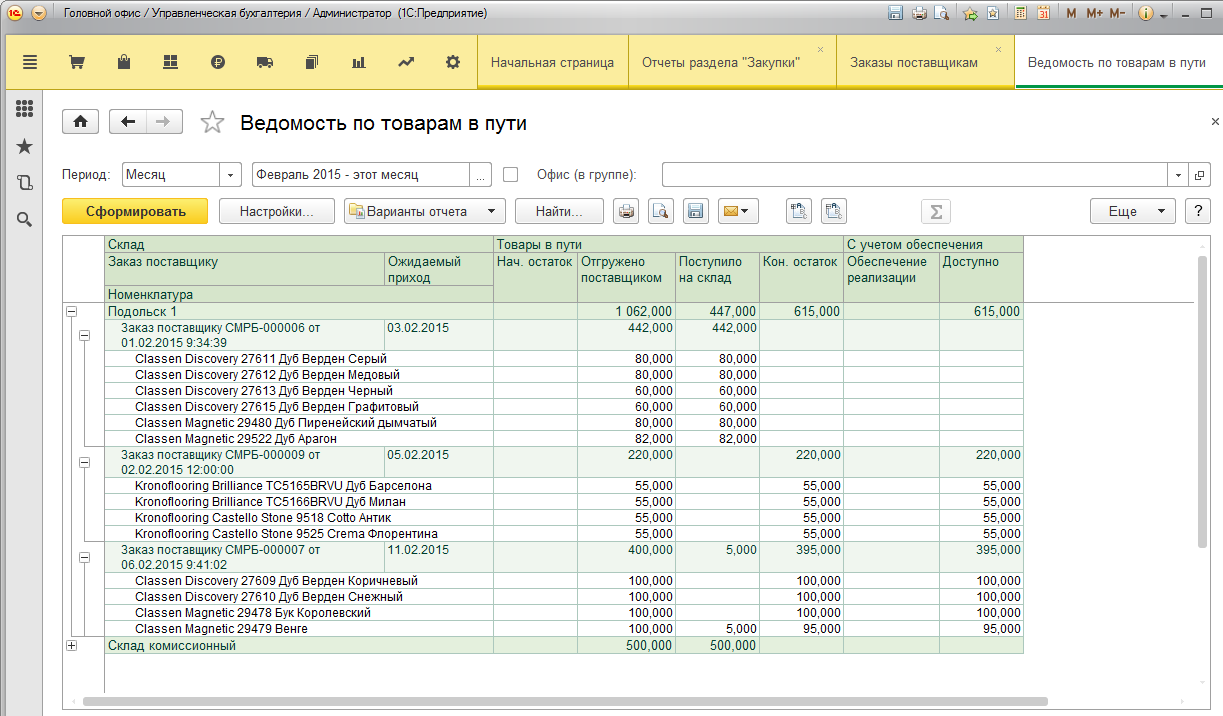Add report to favorites star

pyautogui.click(x=212, y=122)
